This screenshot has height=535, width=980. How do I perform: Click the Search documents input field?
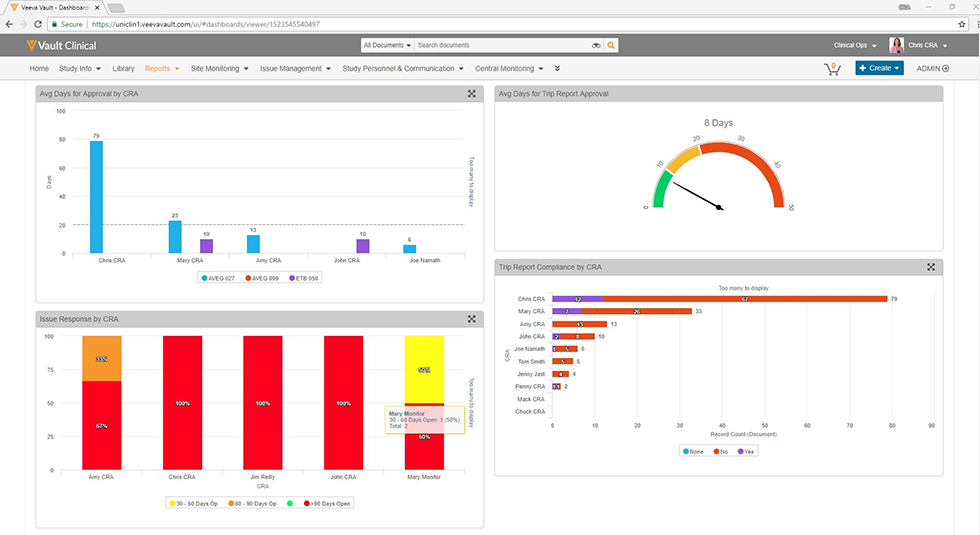pyautogui.click(x=500, y=45)
